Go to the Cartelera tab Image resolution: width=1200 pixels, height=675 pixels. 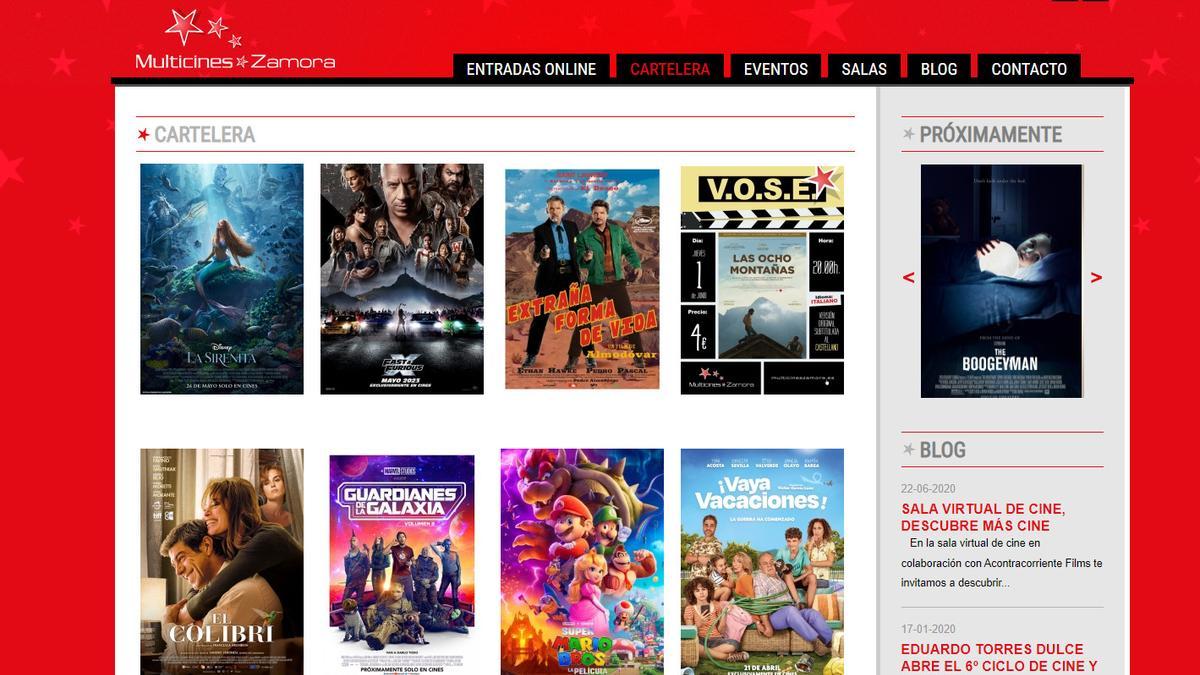[670, 69]
